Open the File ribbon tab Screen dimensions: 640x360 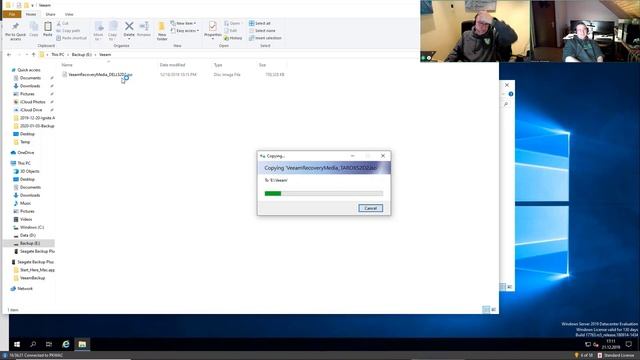(12, 14)
